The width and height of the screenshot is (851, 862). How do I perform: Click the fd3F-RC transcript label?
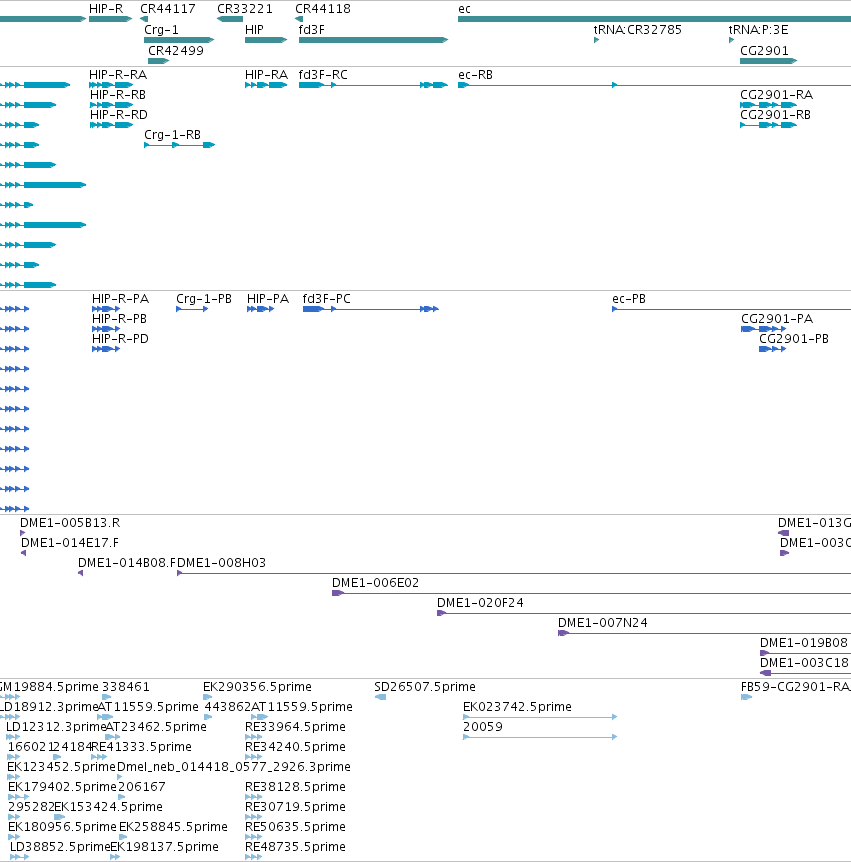[323, 75]
